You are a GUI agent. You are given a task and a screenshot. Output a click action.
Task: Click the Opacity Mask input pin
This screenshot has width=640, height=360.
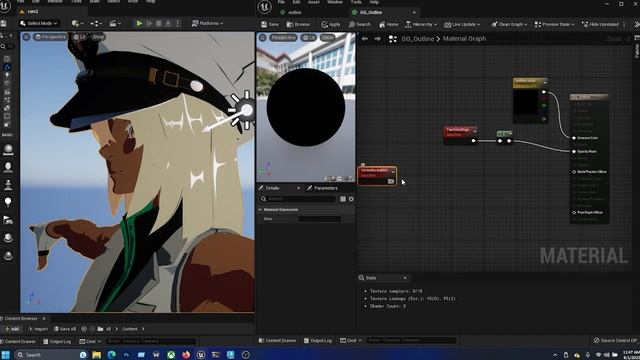574,151
